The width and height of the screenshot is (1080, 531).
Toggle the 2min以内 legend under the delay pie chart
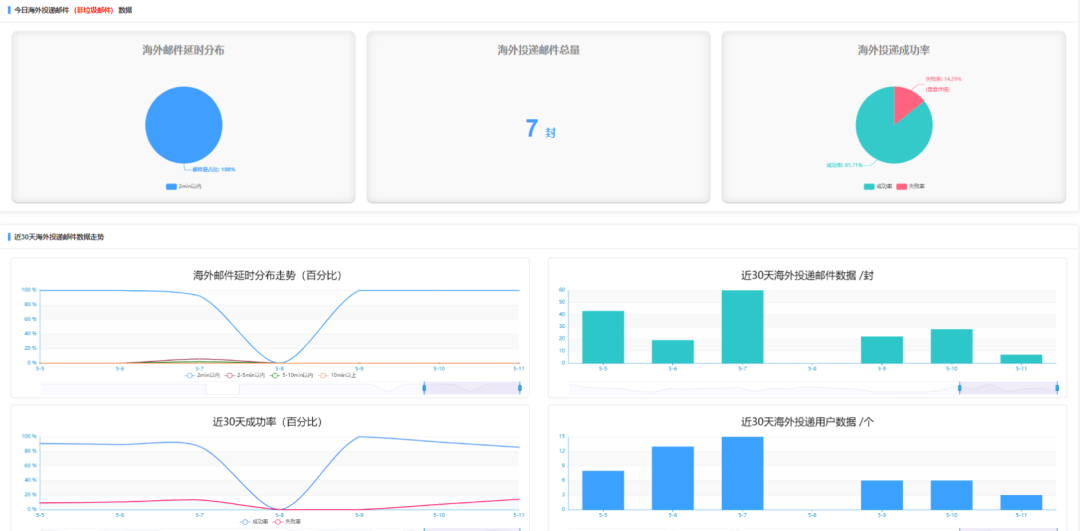[183, 187]
